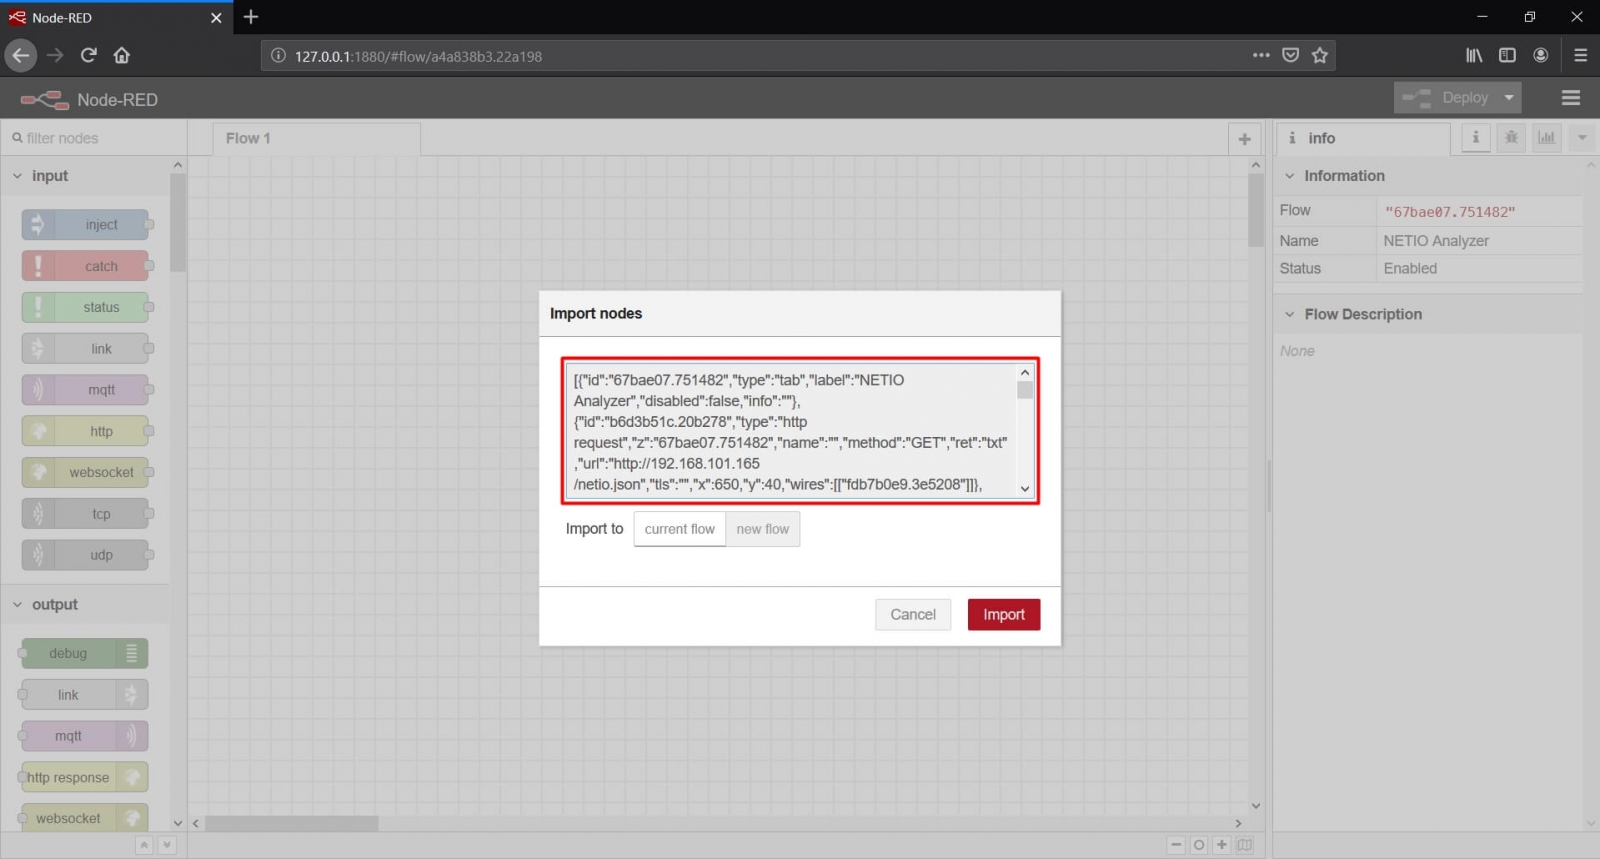Open the Firefox application menu
Viewport: 1600px width, 859px height.
click(1580, 55)
